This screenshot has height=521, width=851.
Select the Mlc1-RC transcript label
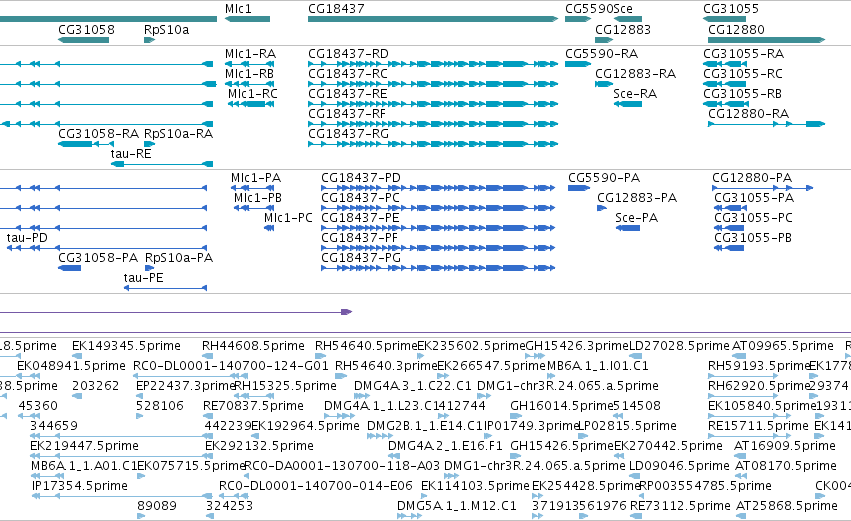point(252,94)
